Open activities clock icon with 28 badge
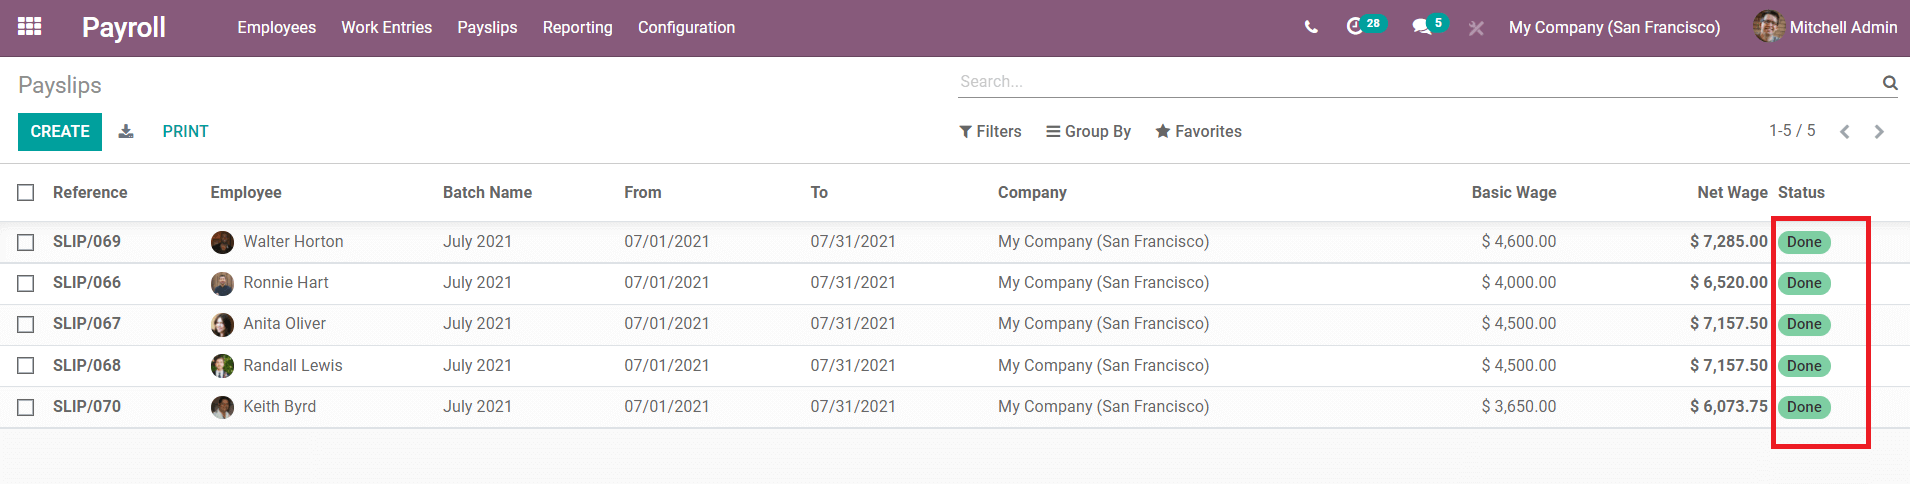Viewport: 1910px width, 484px height. (x=1355, y=27)
